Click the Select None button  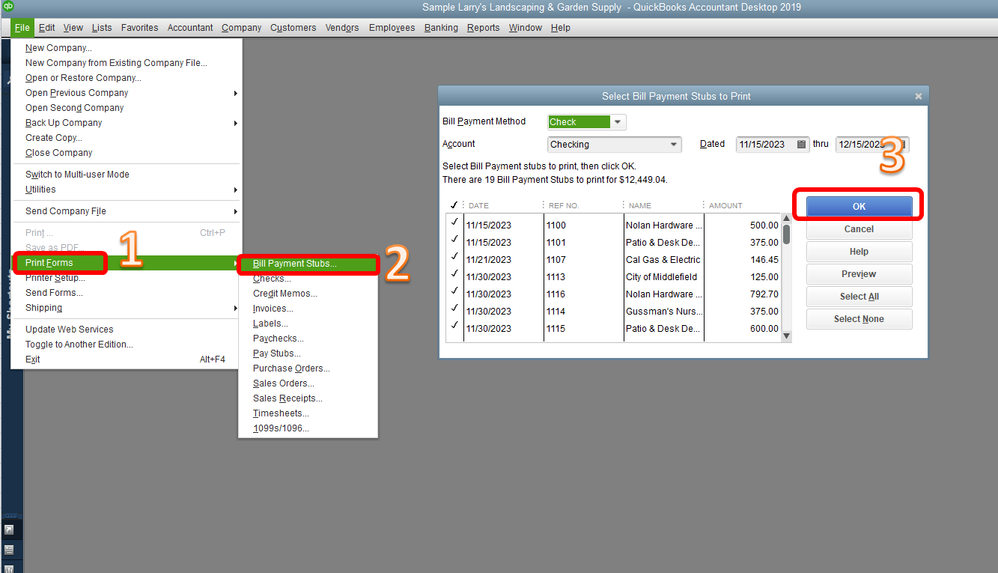click(859, 319)
